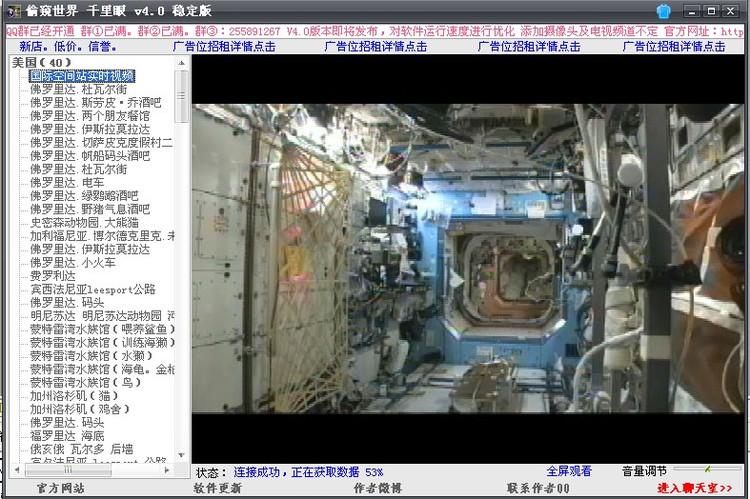The height and width of the screenshot is (499, 750).
Task: Select 佛罗里达.斯劳皮·乔酒吧 entry
Action: [x=96, y=102]
